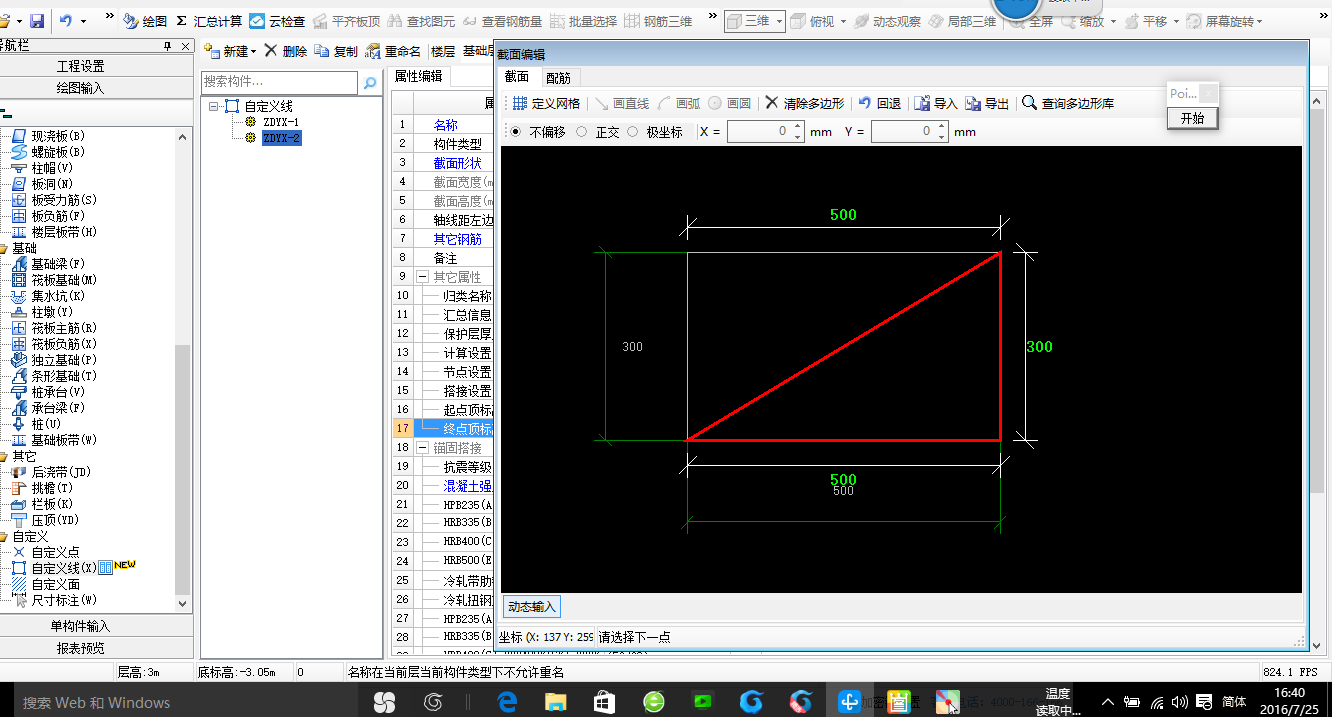Open File Explorer from taskbar
1332x717 pixels.
pos(555,702)
